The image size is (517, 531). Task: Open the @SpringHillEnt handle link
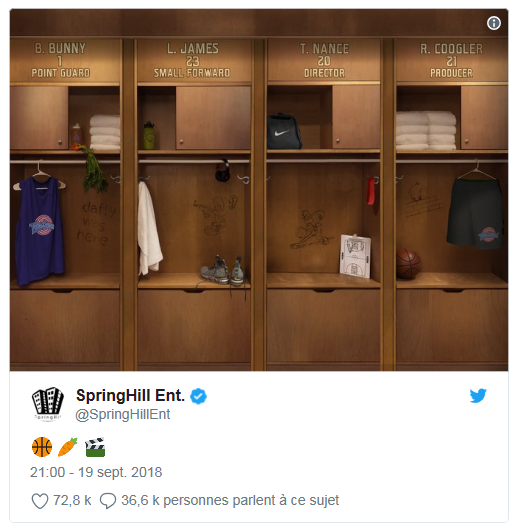(x=123, y=414)
